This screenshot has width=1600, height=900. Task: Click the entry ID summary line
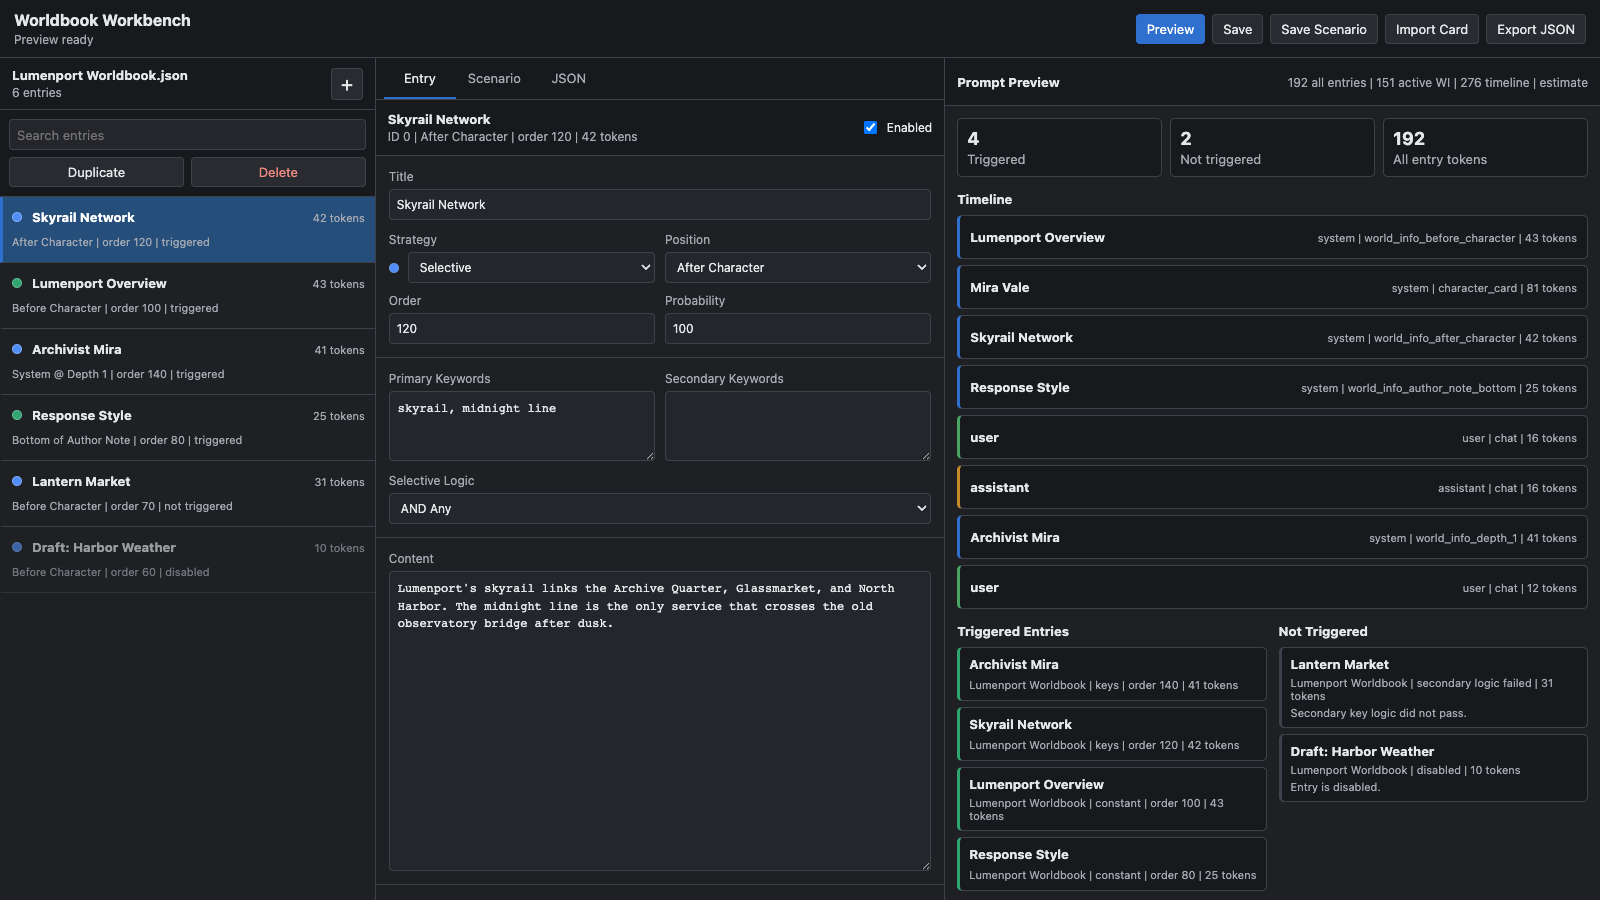(x=512, y=137)
